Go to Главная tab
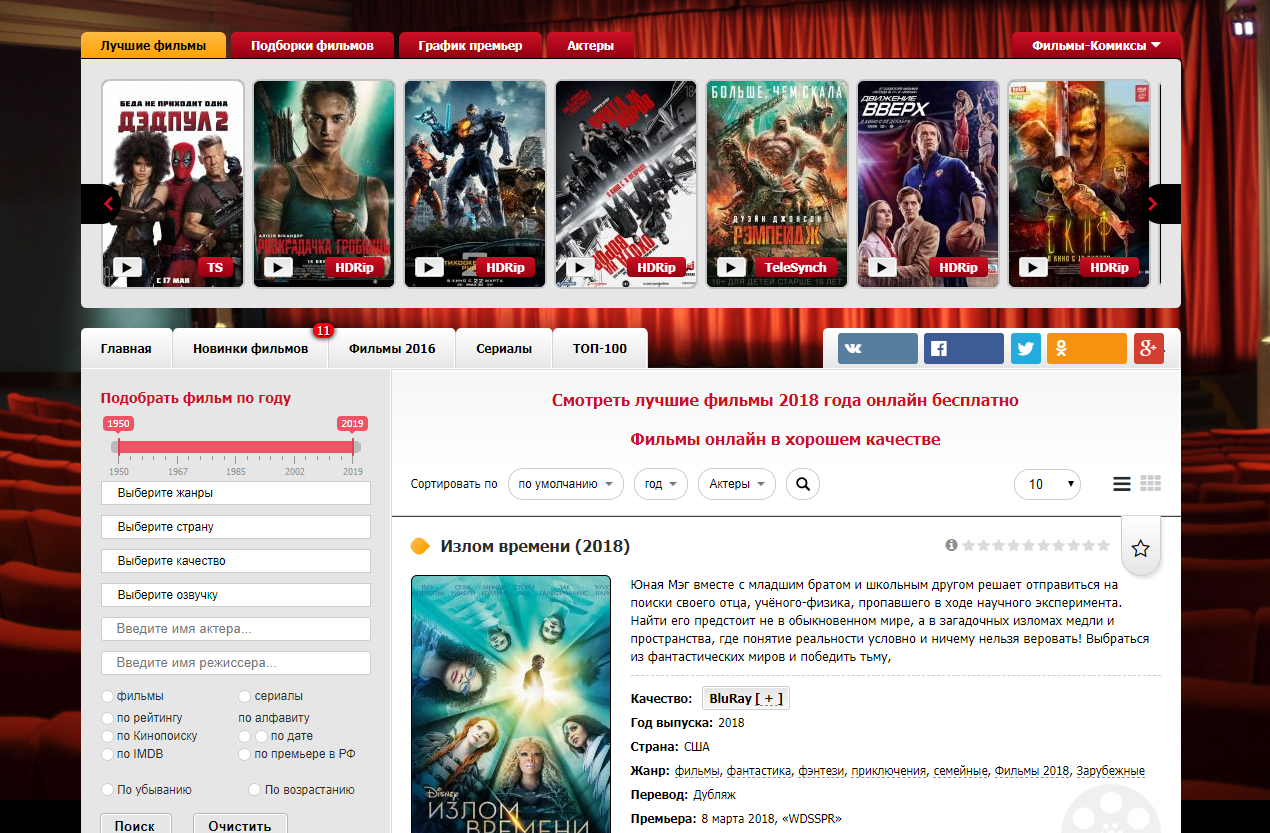The image size is (1270, 833). 126,349
